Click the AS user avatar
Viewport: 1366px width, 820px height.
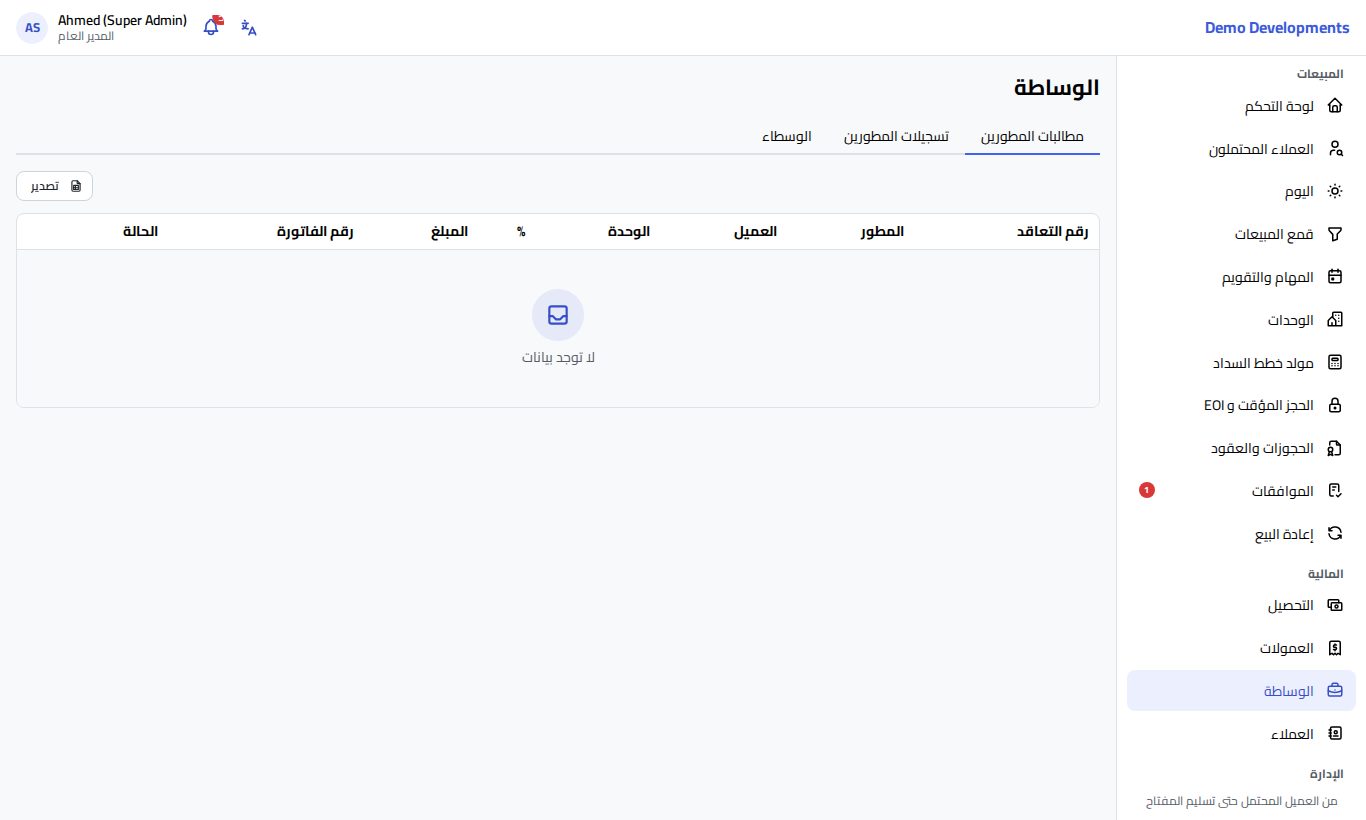tap(33, 27)
